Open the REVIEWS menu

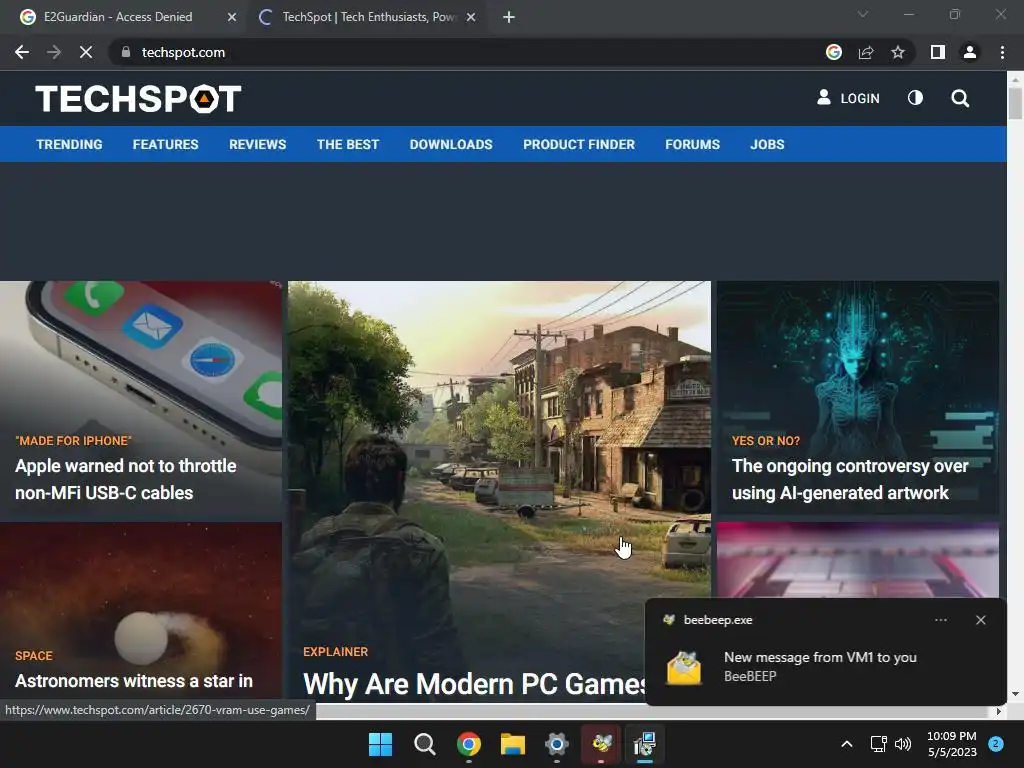257,144
